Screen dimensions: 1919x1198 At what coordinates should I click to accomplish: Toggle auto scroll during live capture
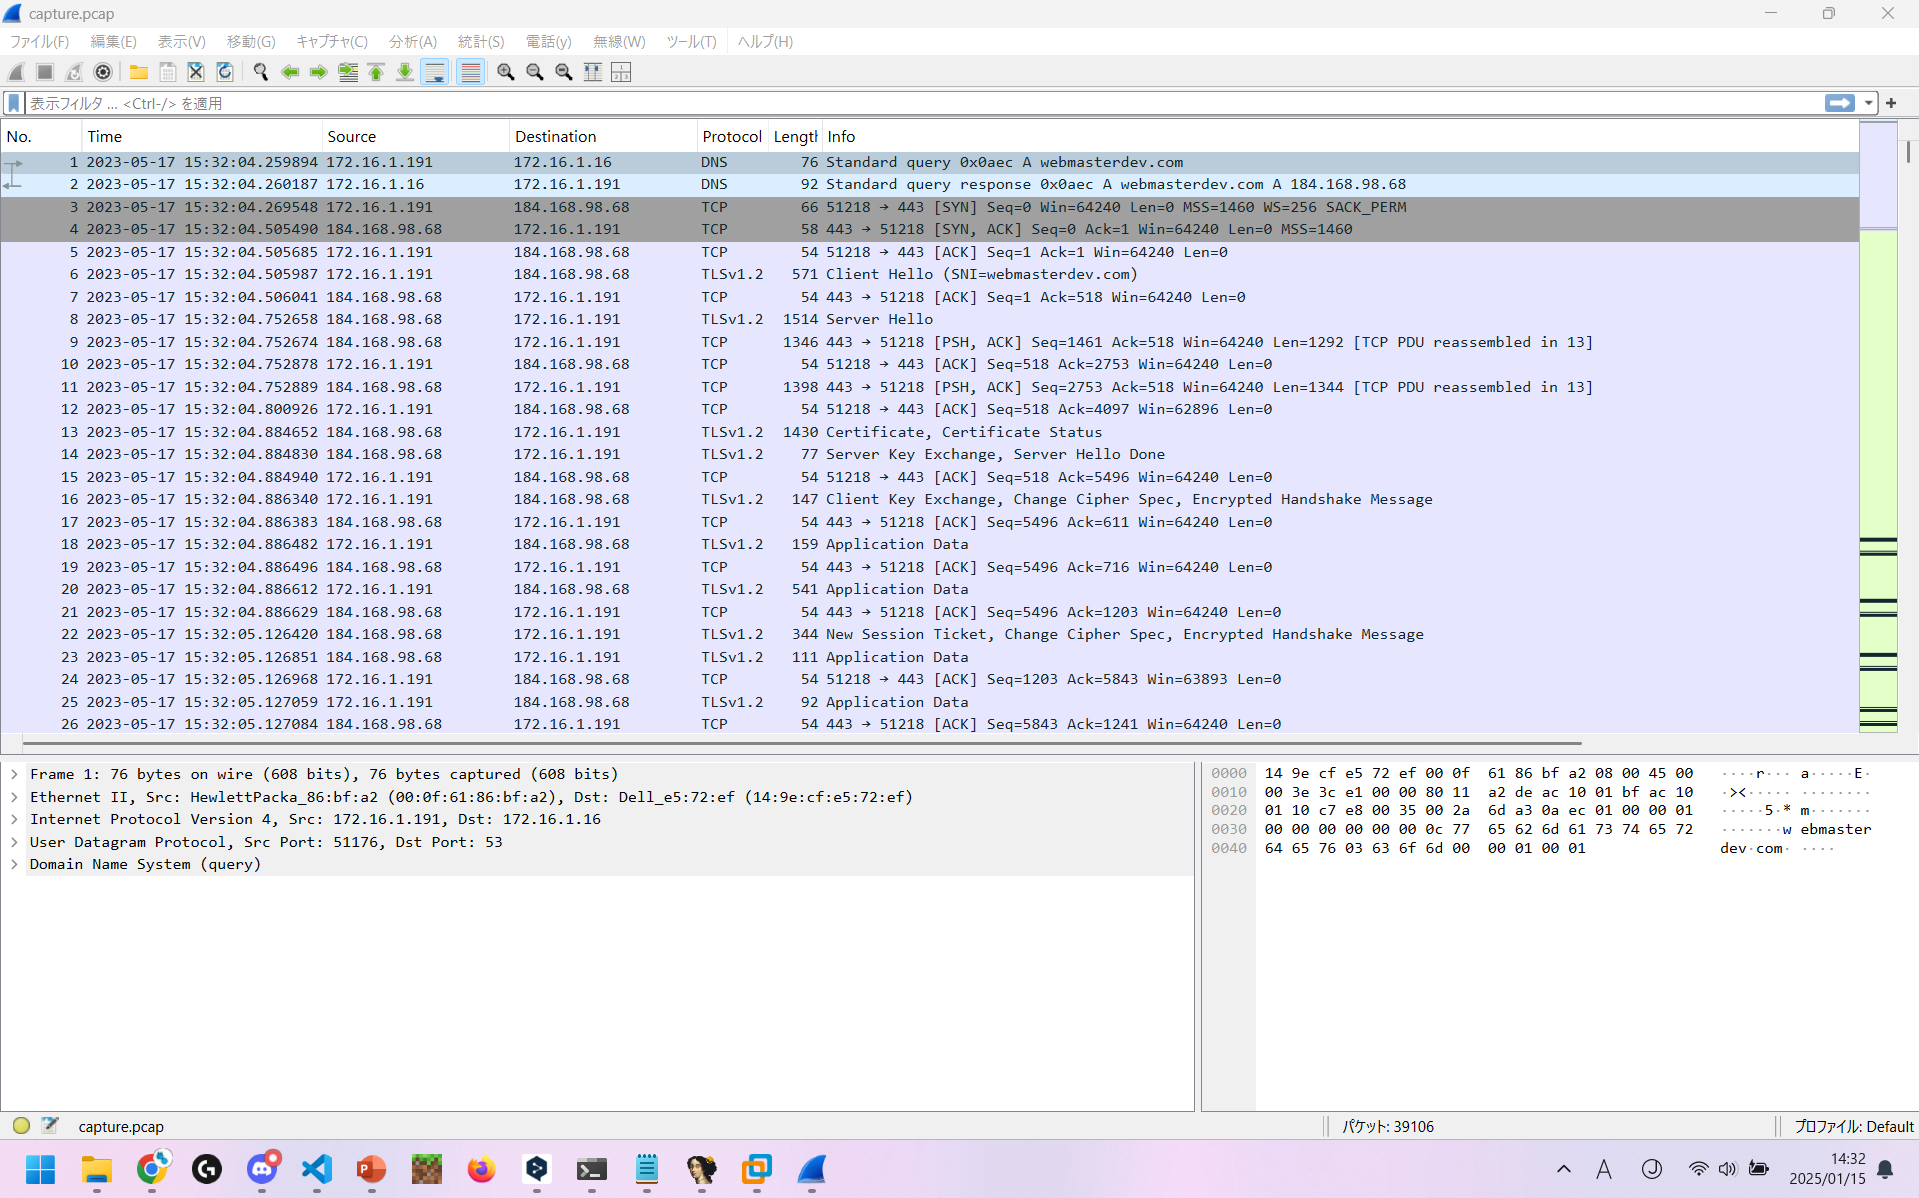click(x=435, y=72)
